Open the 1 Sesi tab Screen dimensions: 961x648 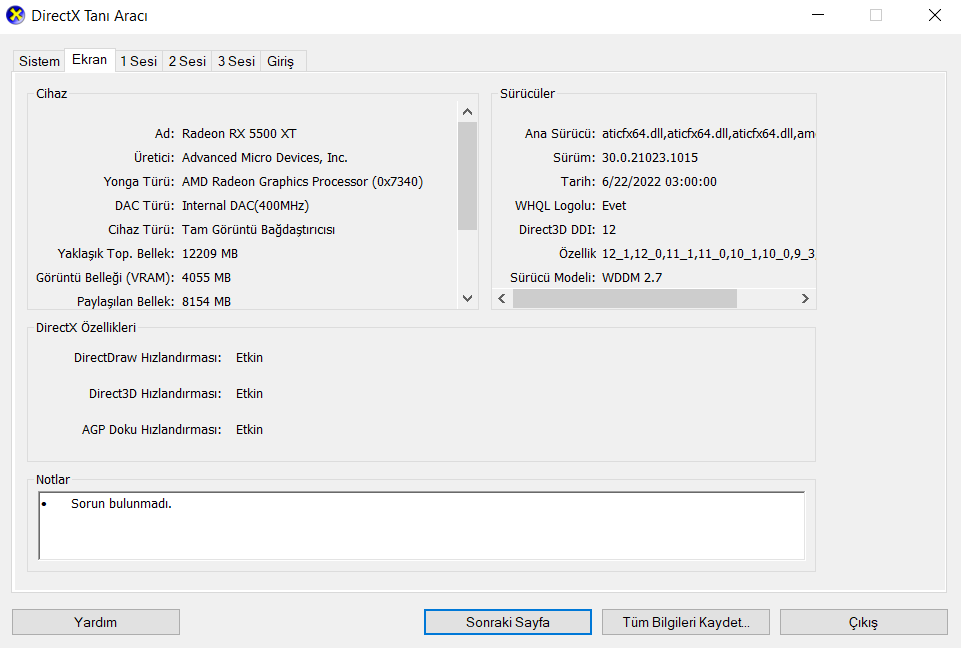click(139, 61)
